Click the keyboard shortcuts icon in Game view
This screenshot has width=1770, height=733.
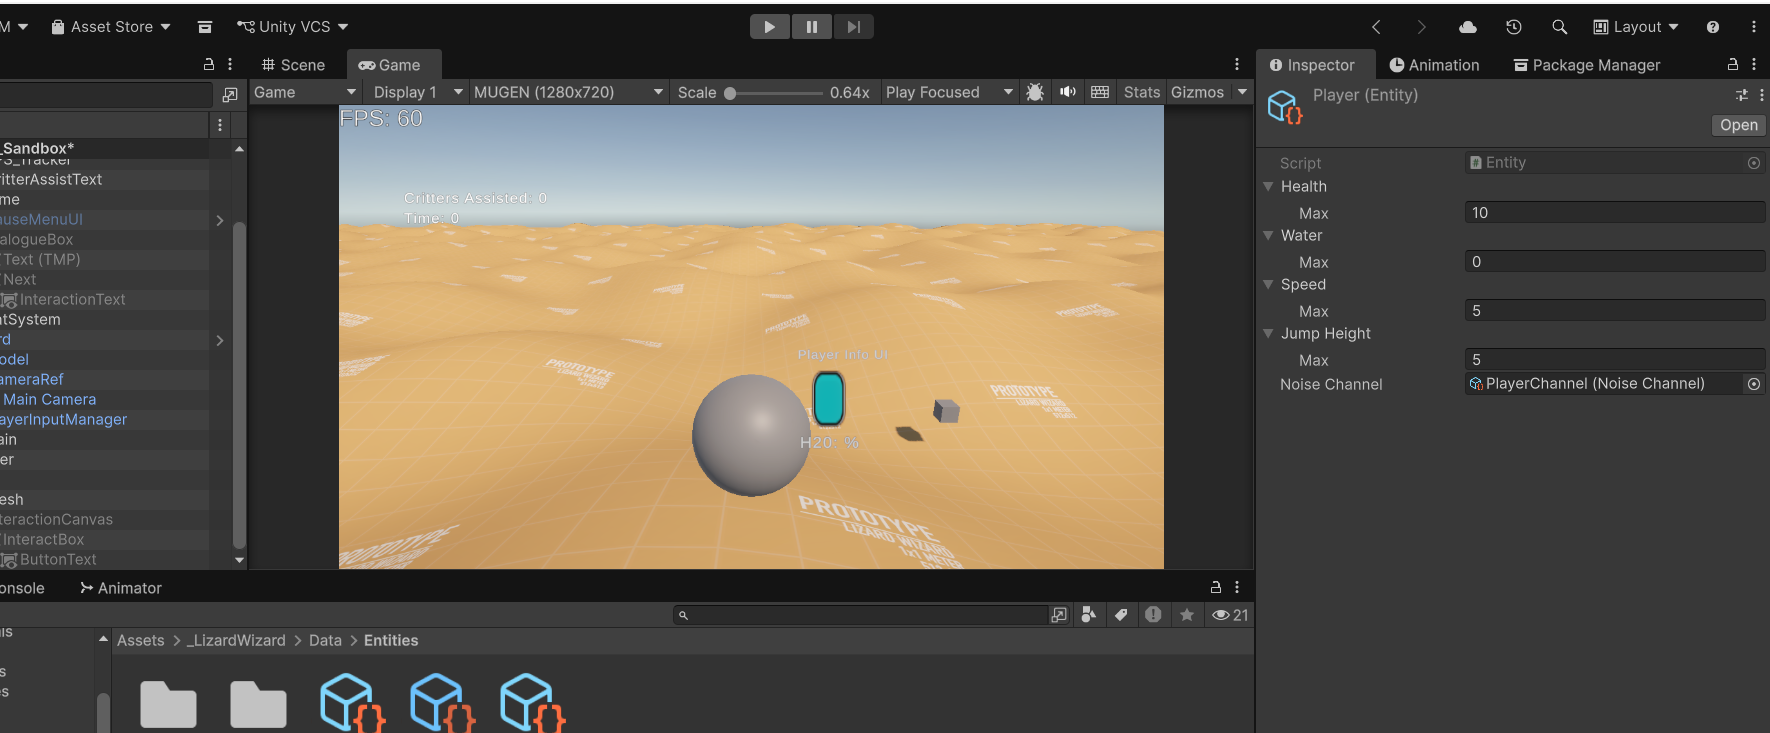[1100, 92]
